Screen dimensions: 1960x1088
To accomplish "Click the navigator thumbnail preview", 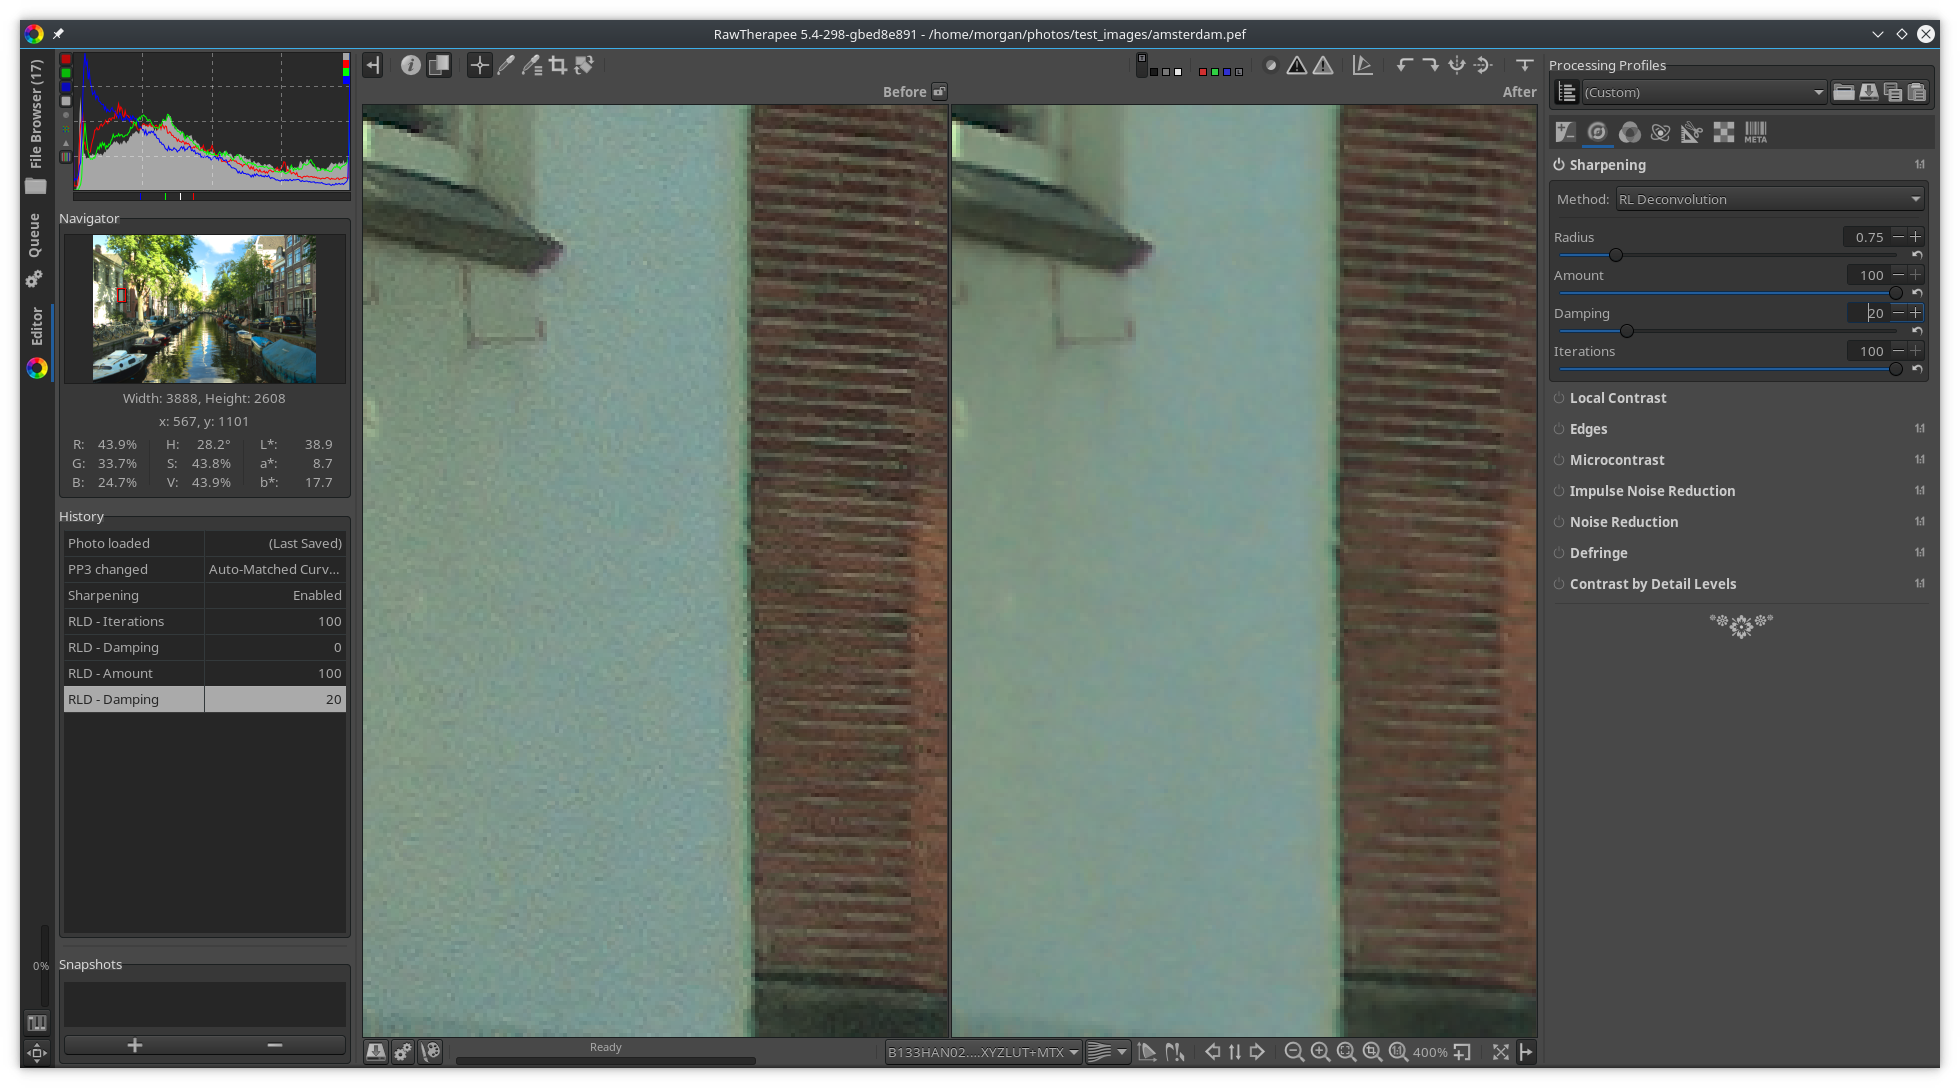I will click(205, 309).
